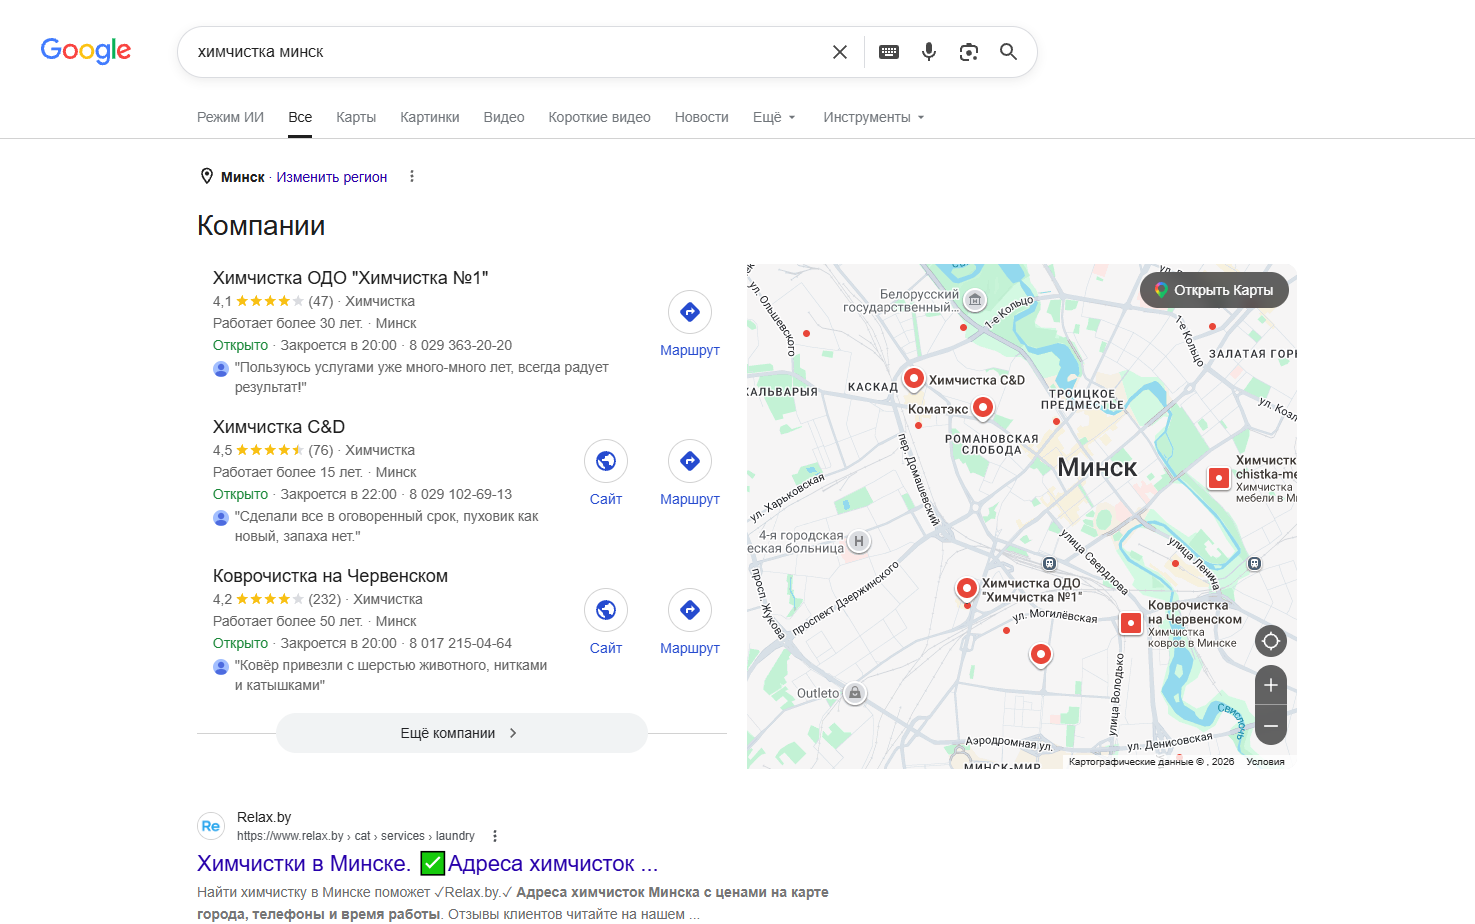Start voice search with microphone icon

coord(929,52)
